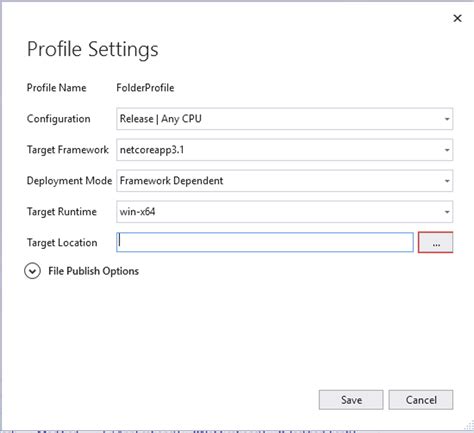Click the Target Runtime label
This screenshot has width=474, height=433.
pyautogui.click(x=62, y=212)
